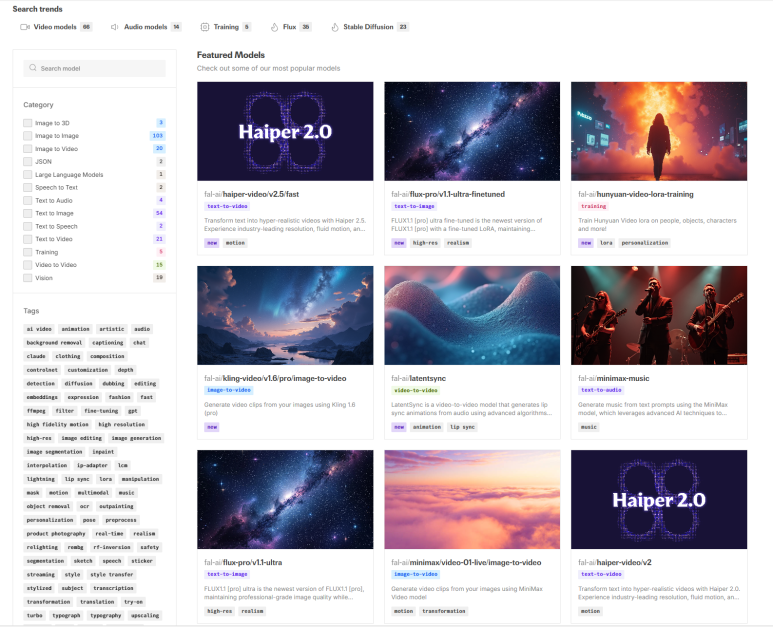Check the Text to Speech category
773x627 pixels.
point(28,226)
